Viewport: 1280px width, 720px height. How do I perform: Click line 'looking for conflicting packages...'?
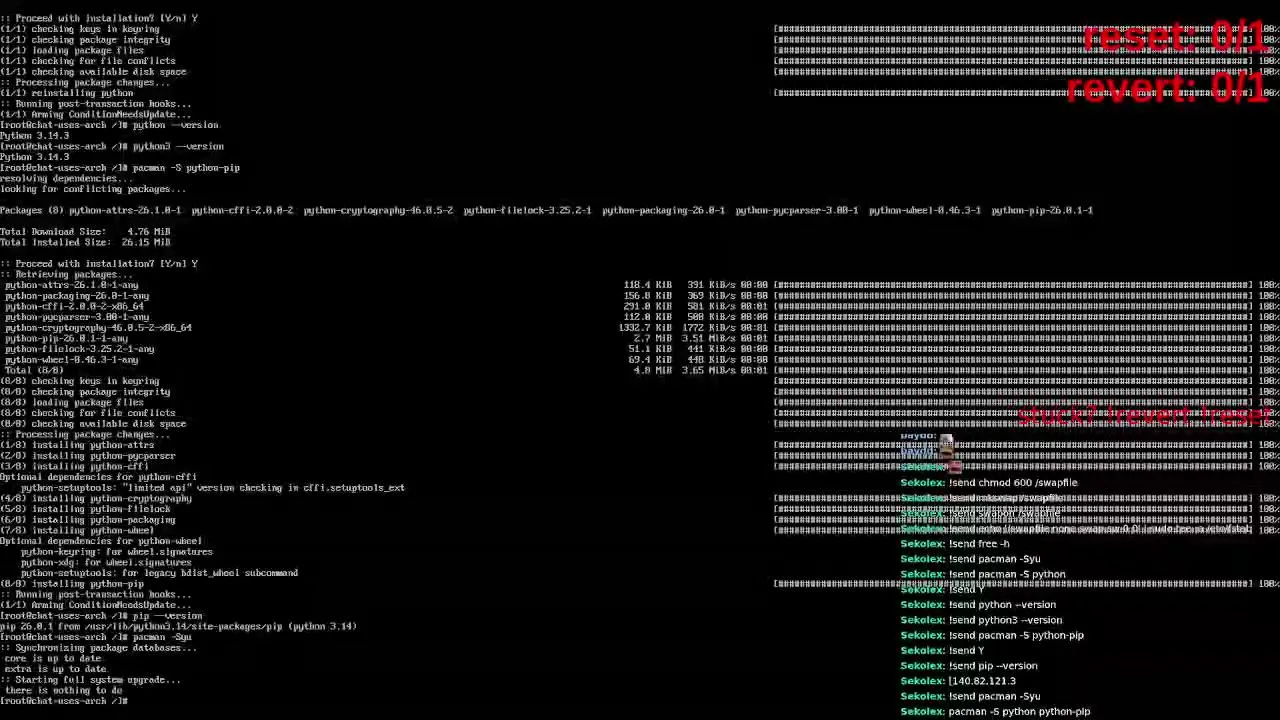click(x=93, y=189)
